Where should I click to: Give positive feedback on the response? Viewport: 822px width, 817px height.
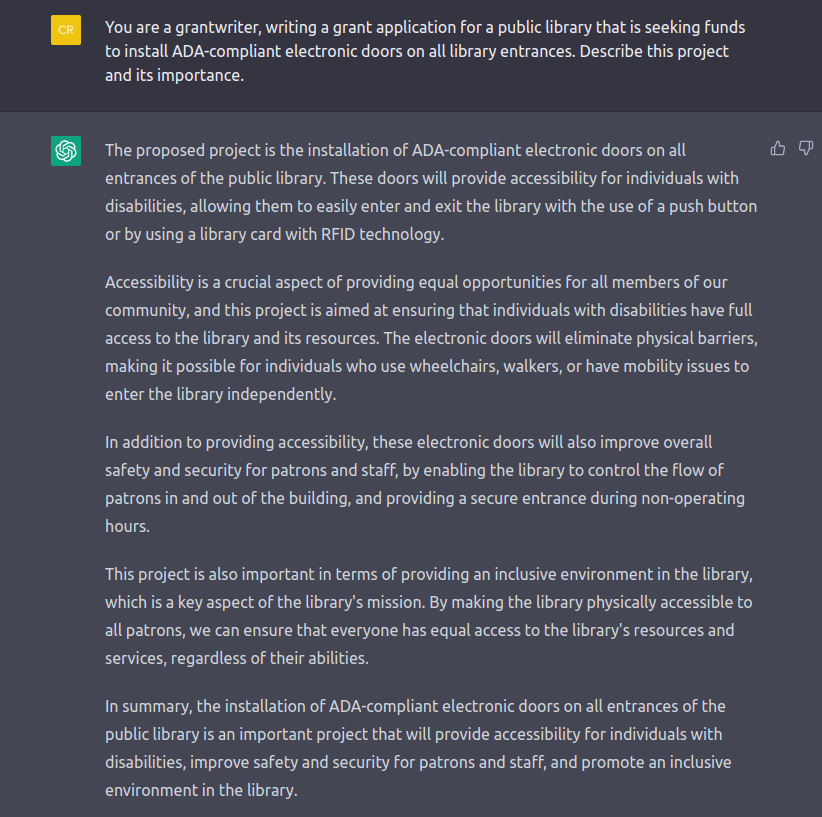(x=778, y=148)
